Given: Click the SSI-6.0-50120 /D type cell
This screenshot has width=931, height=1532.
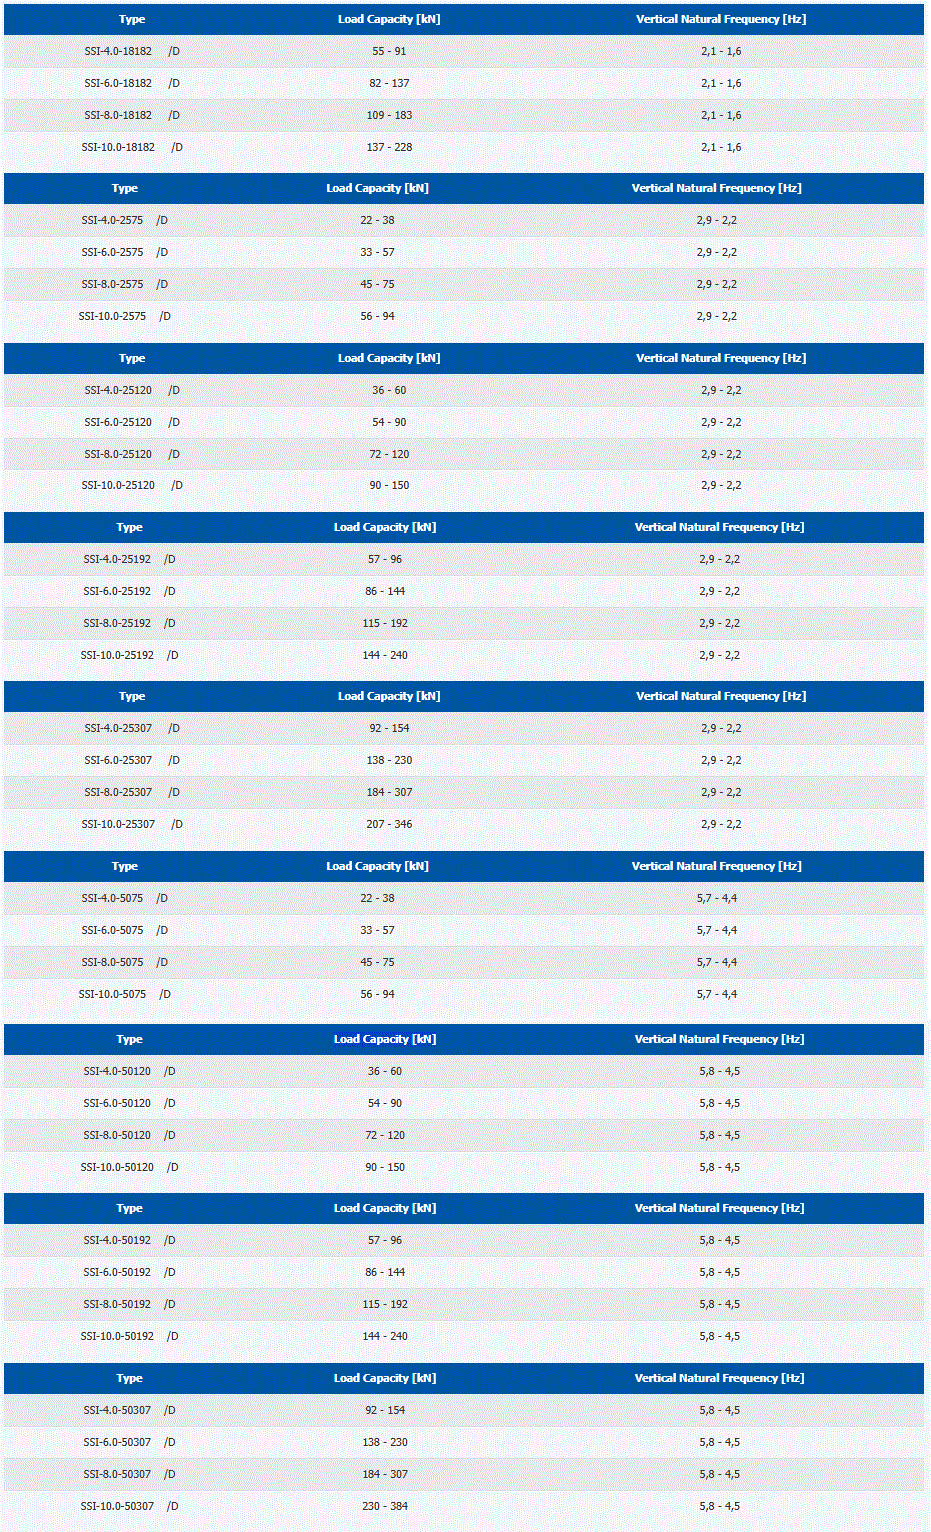Looking at the screenshot, I should click(129, 1103).
